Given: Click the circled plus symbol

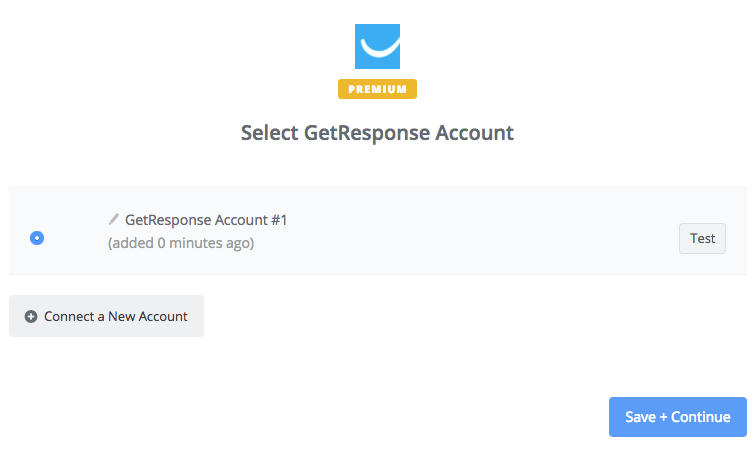Looking at the screenshot, I should [x=31, y=316].
